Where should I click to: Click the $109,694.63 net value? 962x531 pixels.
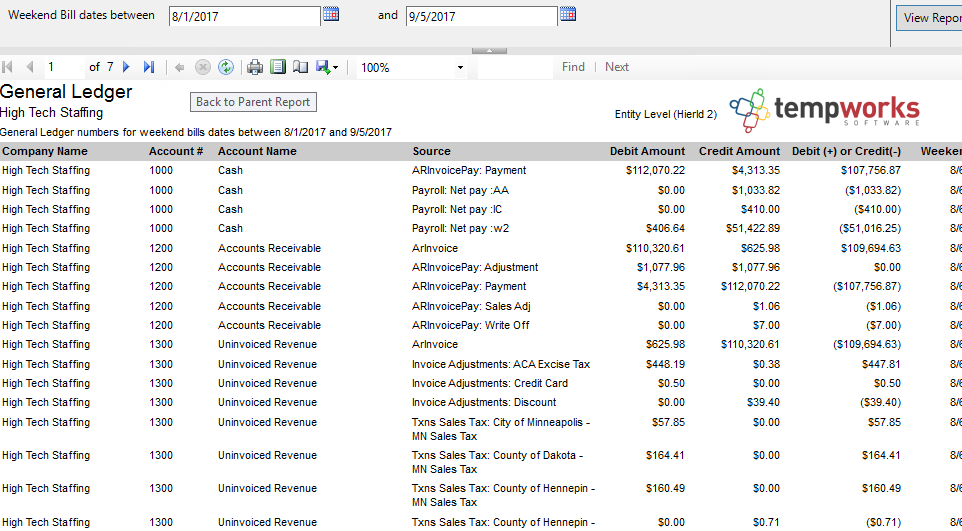tap(871, 248)
